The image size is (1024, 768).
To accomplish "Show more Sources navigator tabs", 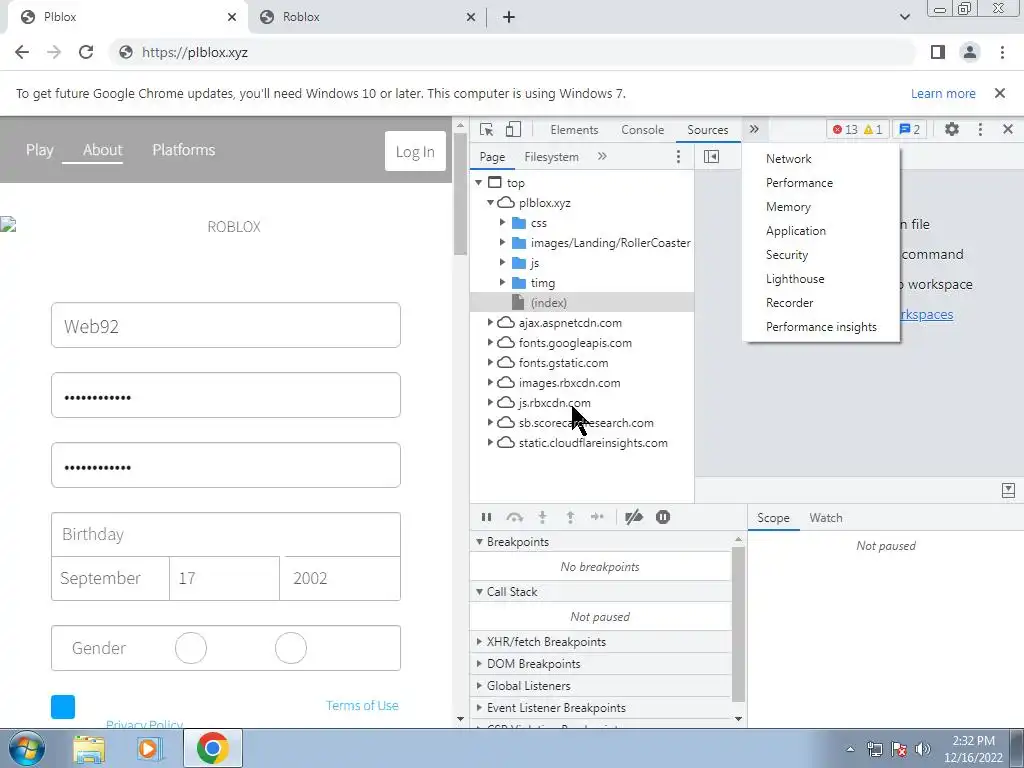I will pyautogui.click(x=602, y=156).
